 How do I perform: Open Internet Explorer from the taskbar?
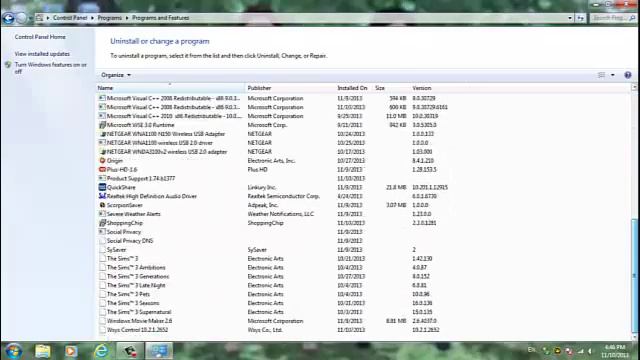pos(101,351)
